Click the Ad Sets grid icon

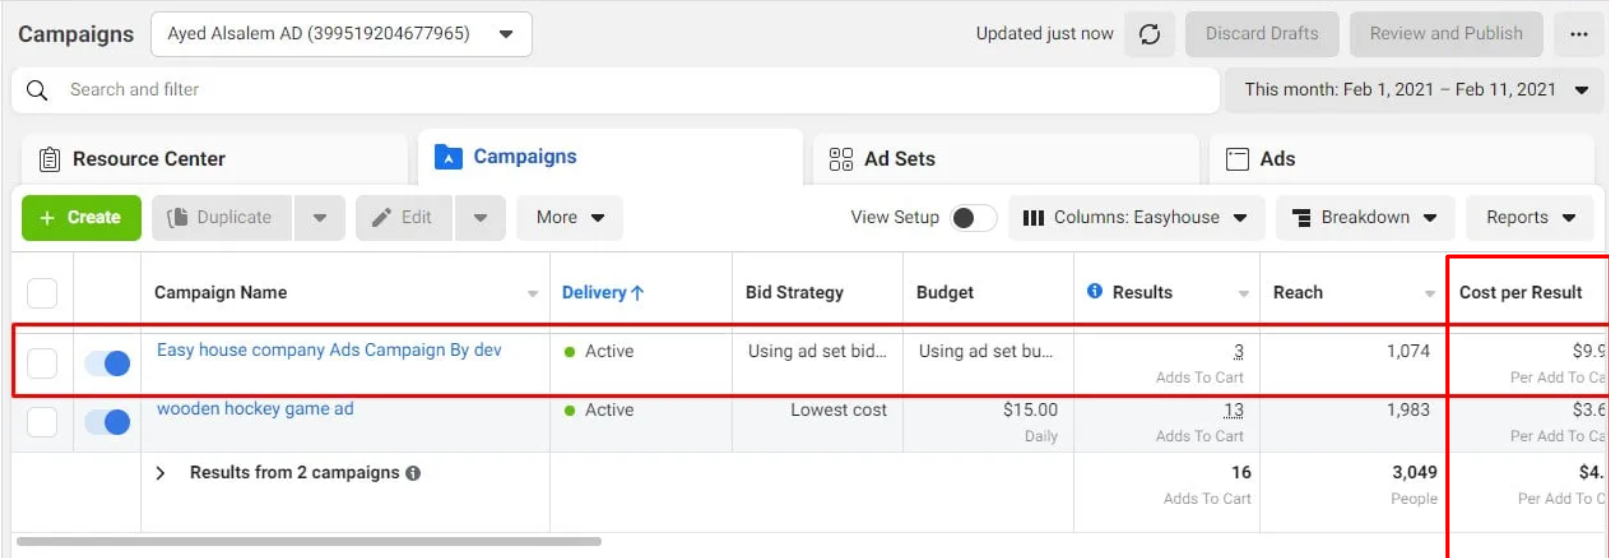(841, 159)
